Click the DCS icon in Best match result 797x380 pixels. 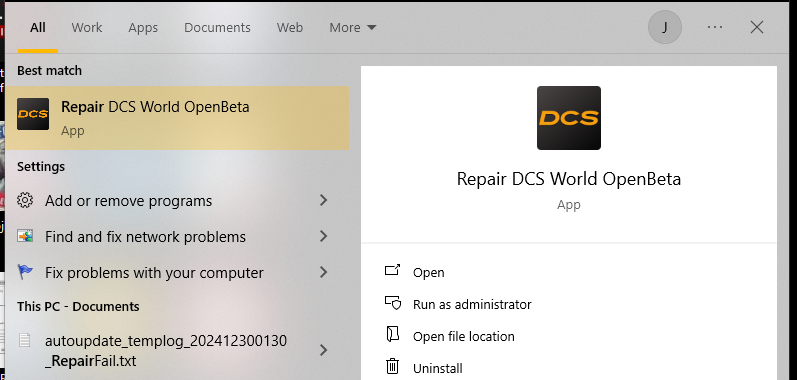pos(33,114)
